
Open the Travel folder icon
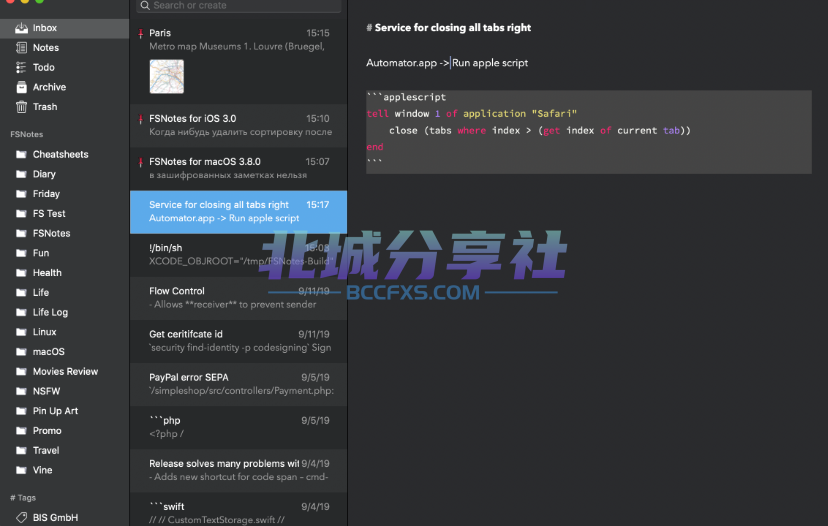pos(21,450)
